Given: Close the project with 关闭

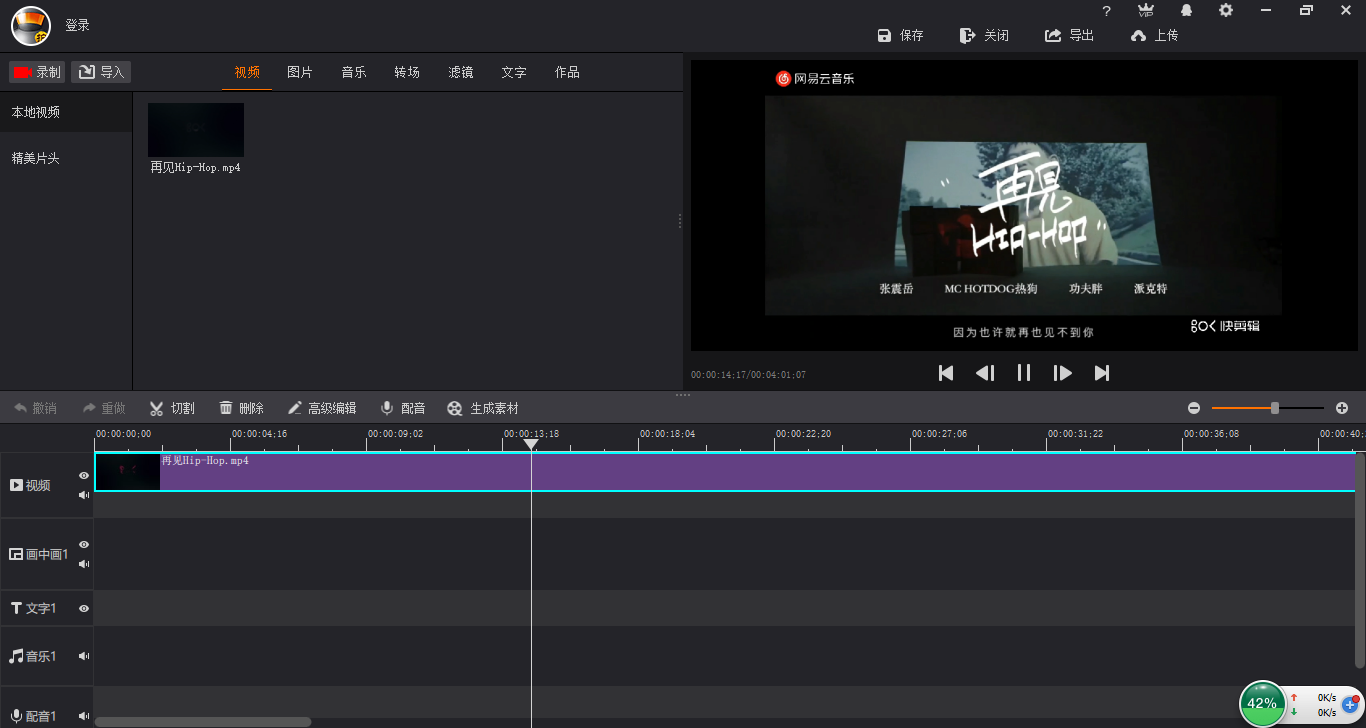Looking at the screenshot, I should point(984,35).
